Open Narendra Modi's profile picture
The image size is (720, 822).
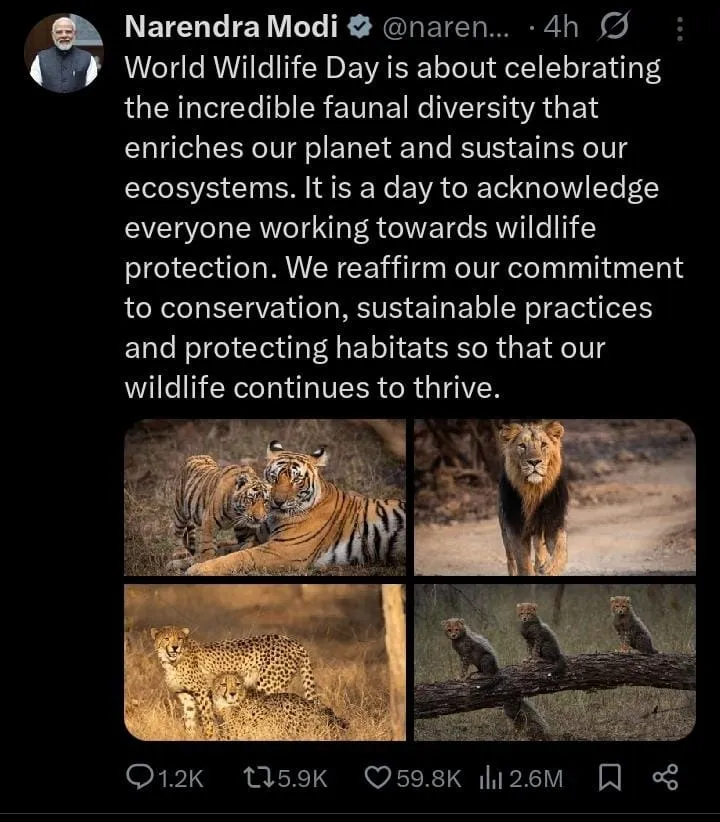64,53
